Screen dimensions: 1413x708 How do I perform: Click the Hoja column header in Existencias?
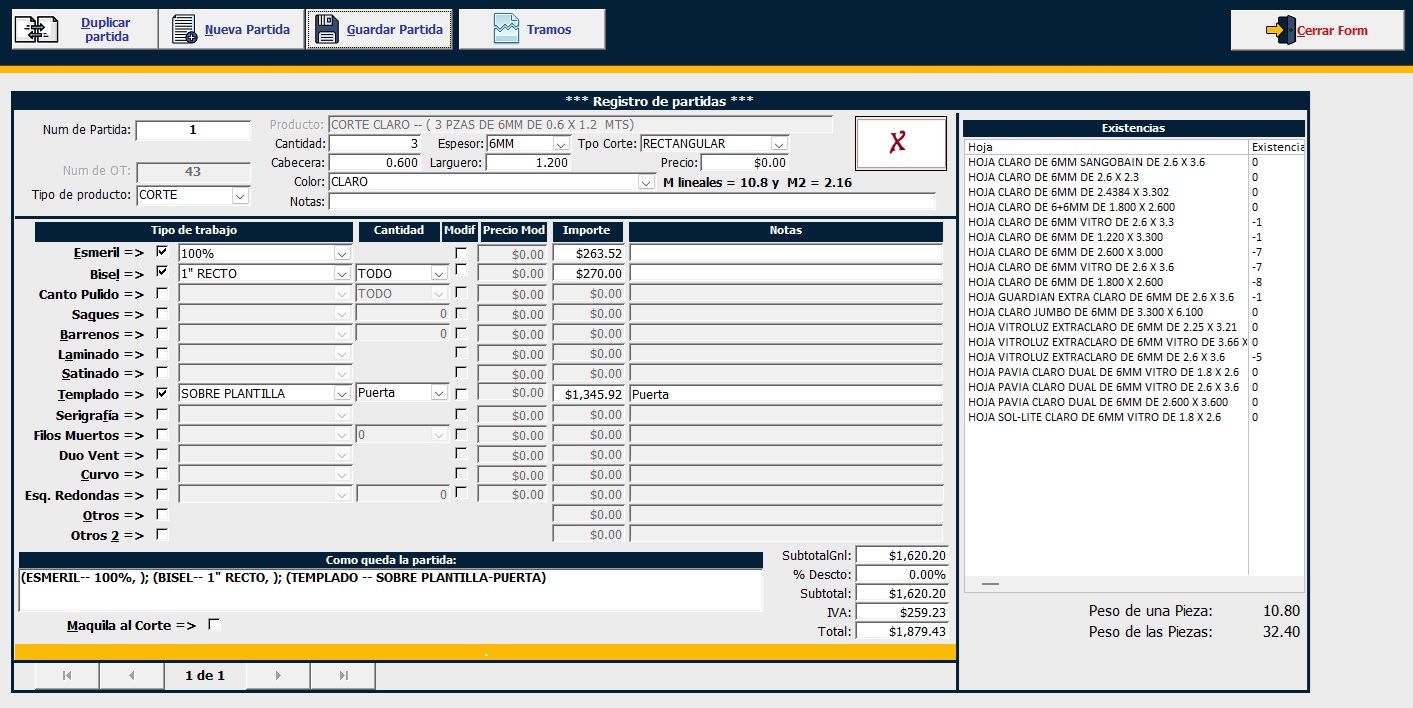[1106, 147]
